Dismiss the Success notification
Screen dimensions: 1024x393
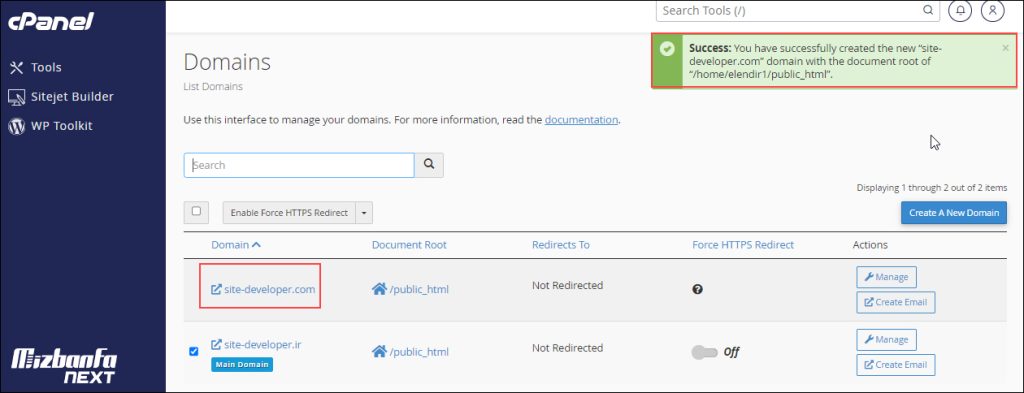(1005, 48)
